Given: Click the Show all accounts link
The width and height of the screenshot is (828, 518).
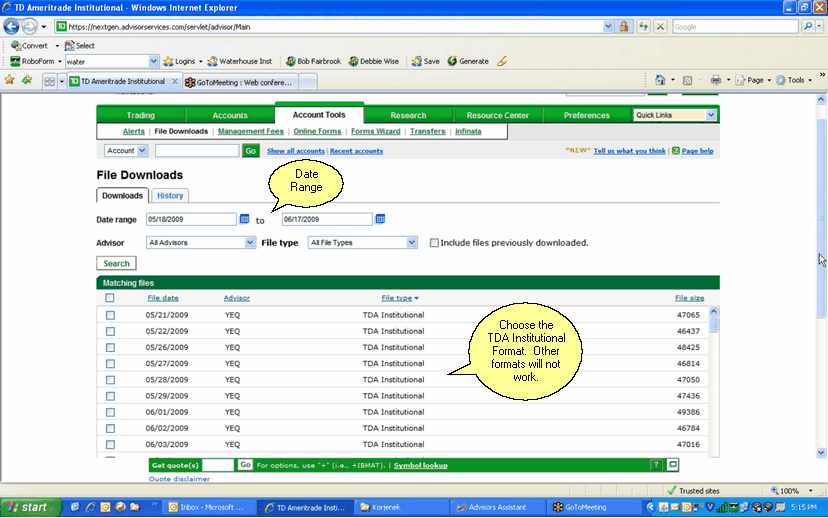Looking at the screenshot, I should pyautogui.click(x=296, y=151).
